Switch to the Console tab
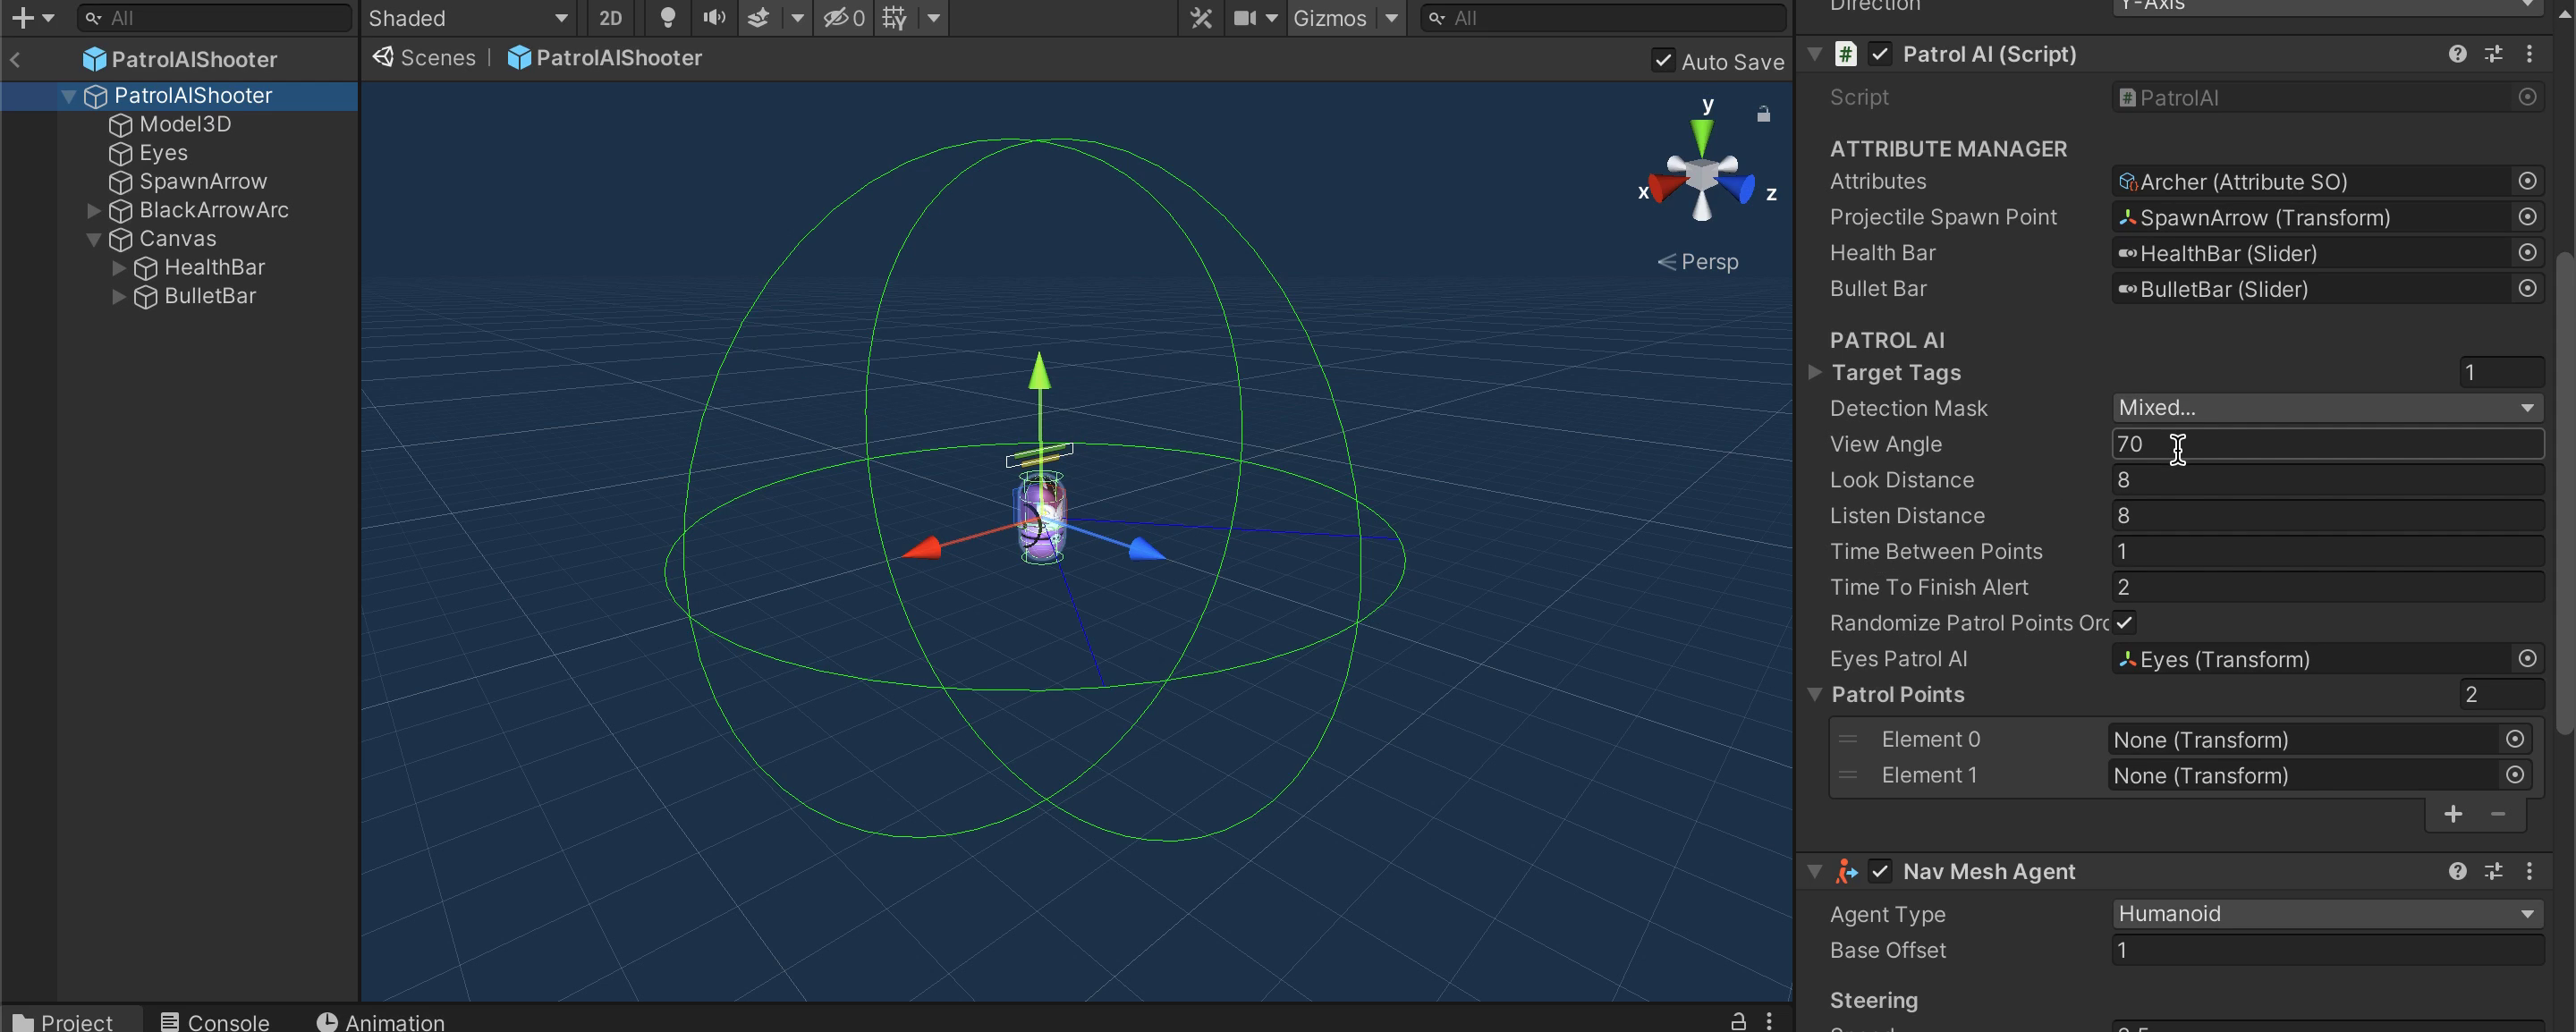Viewport: 2576px width, 1032px height. 215,1021
